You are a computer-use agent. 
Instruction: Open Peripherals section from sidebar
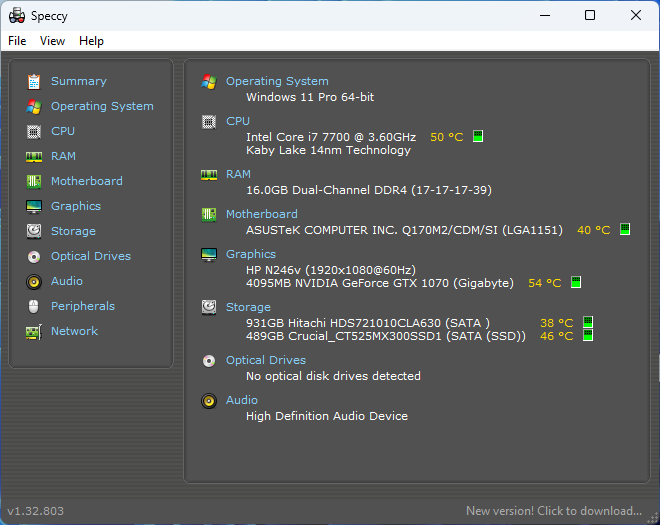pos(83,306)
